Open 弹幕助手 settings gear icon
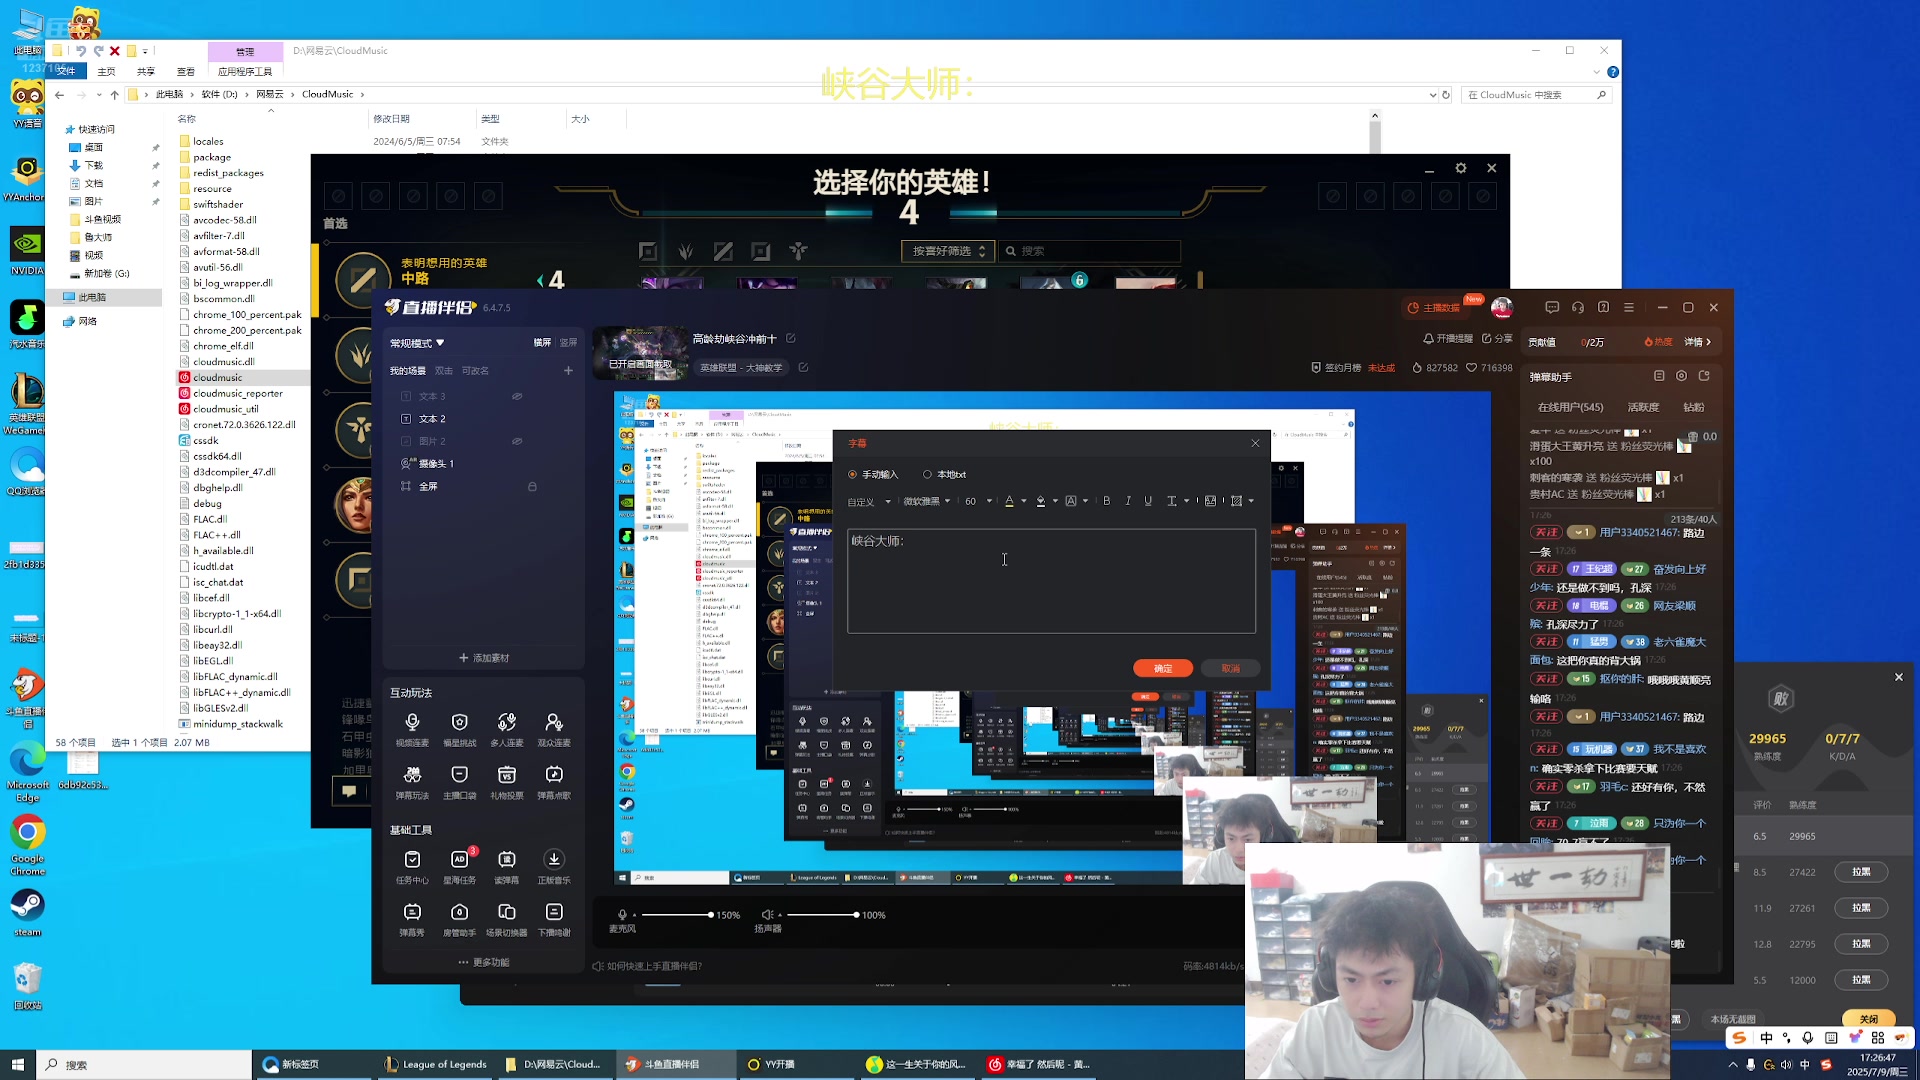Image resolution: width=1920 pixels, height=1080 pixels. pyautogui.click(x=1681, y=376)
